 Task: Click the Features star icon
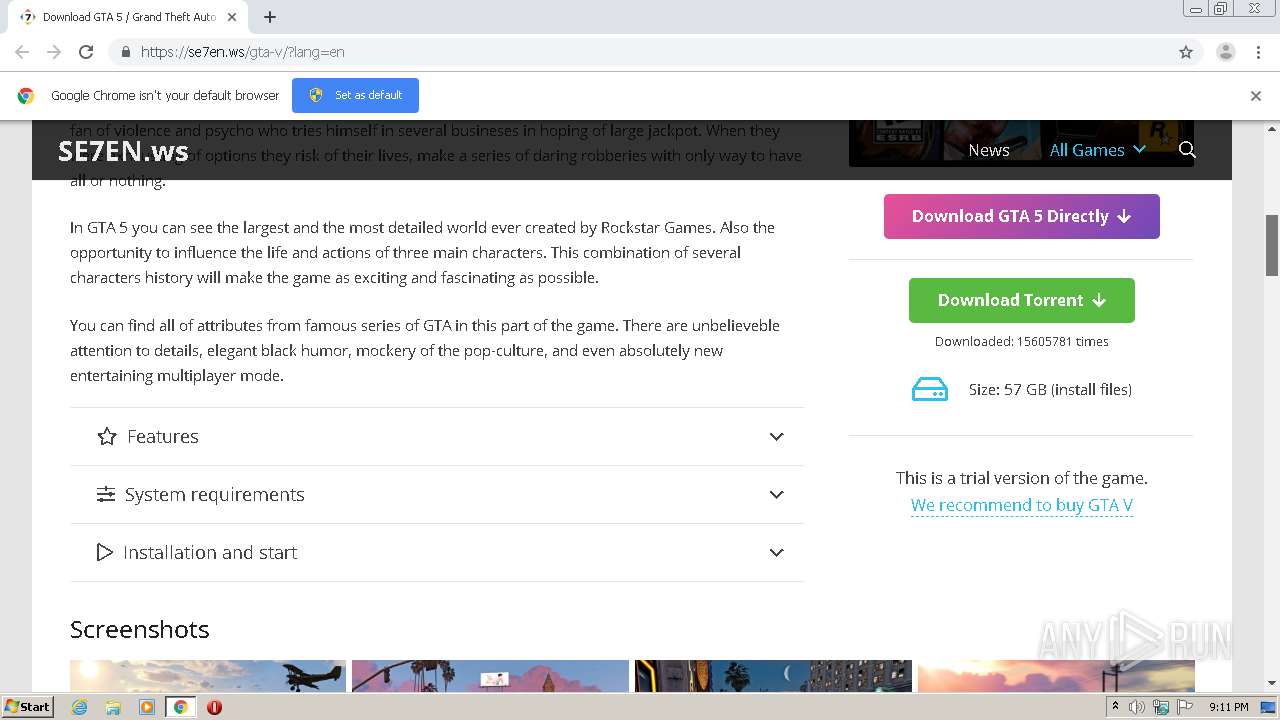click(x=107, y=436)
